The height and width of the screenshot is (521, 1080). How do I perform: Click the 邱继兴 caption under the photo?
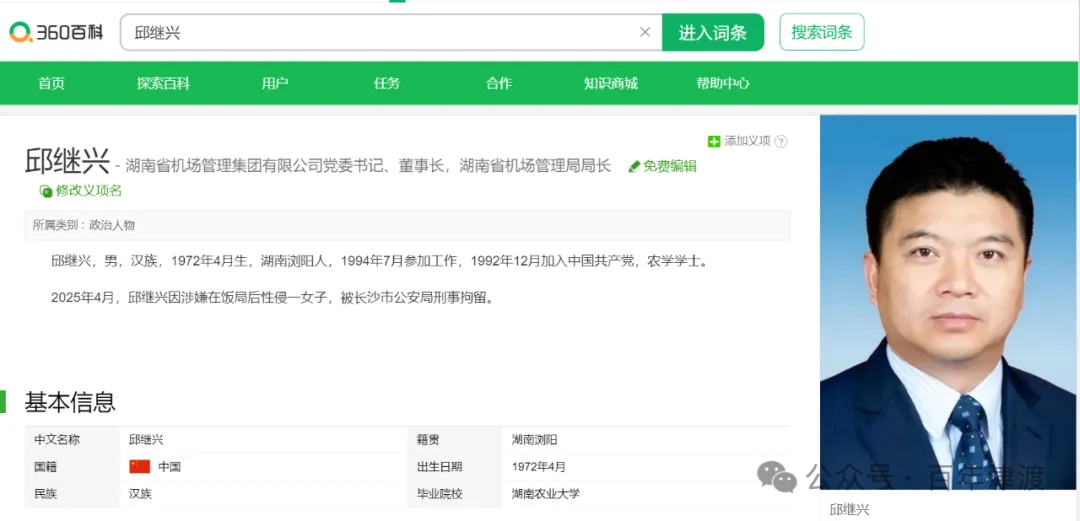point(850,510)
